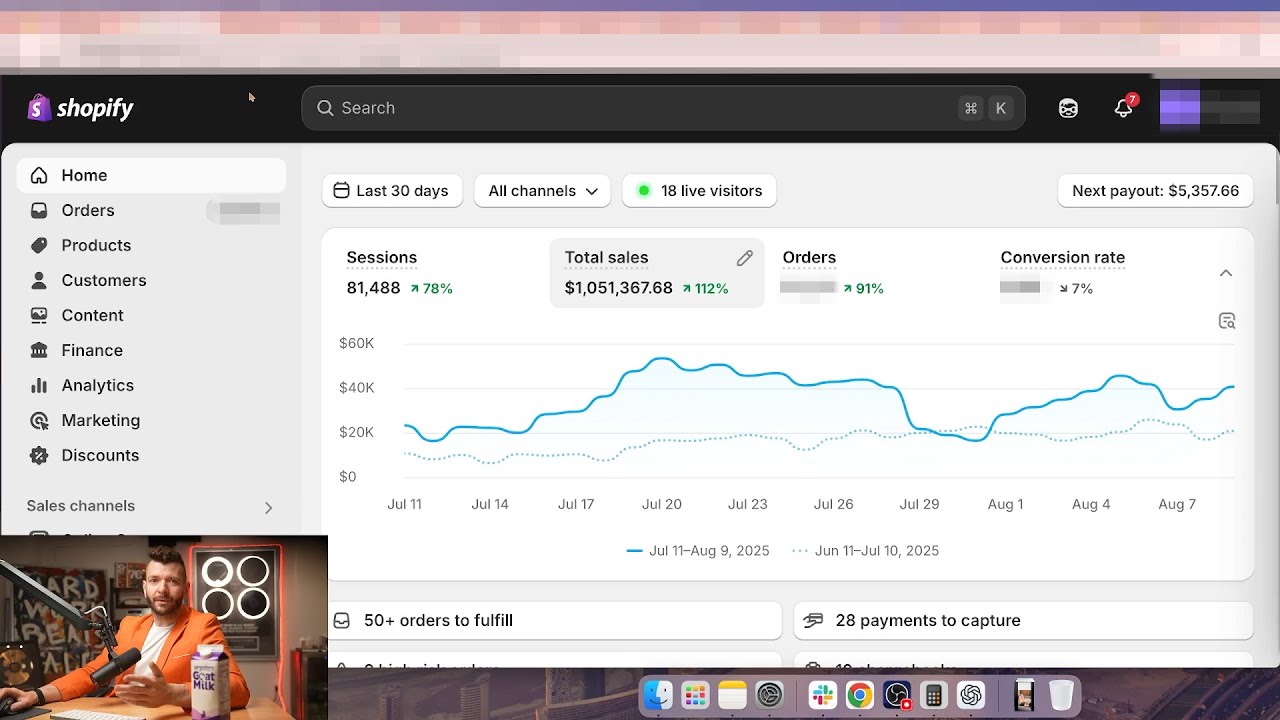View 18 live visitors

tap(699, 191)
